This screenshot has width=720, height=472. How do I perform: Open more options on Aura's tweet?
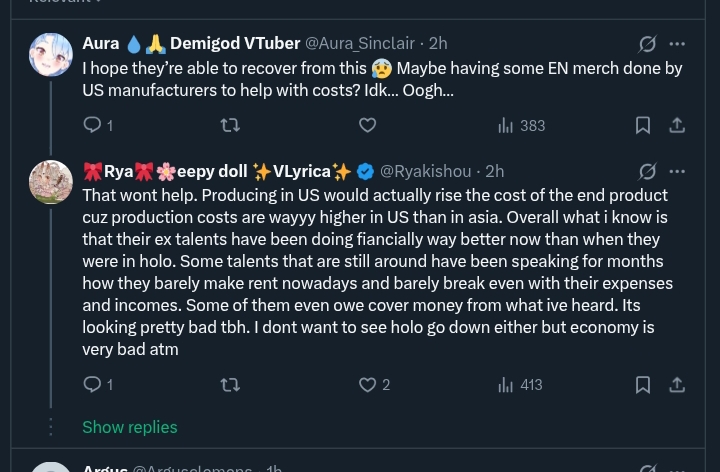(677, 44)
